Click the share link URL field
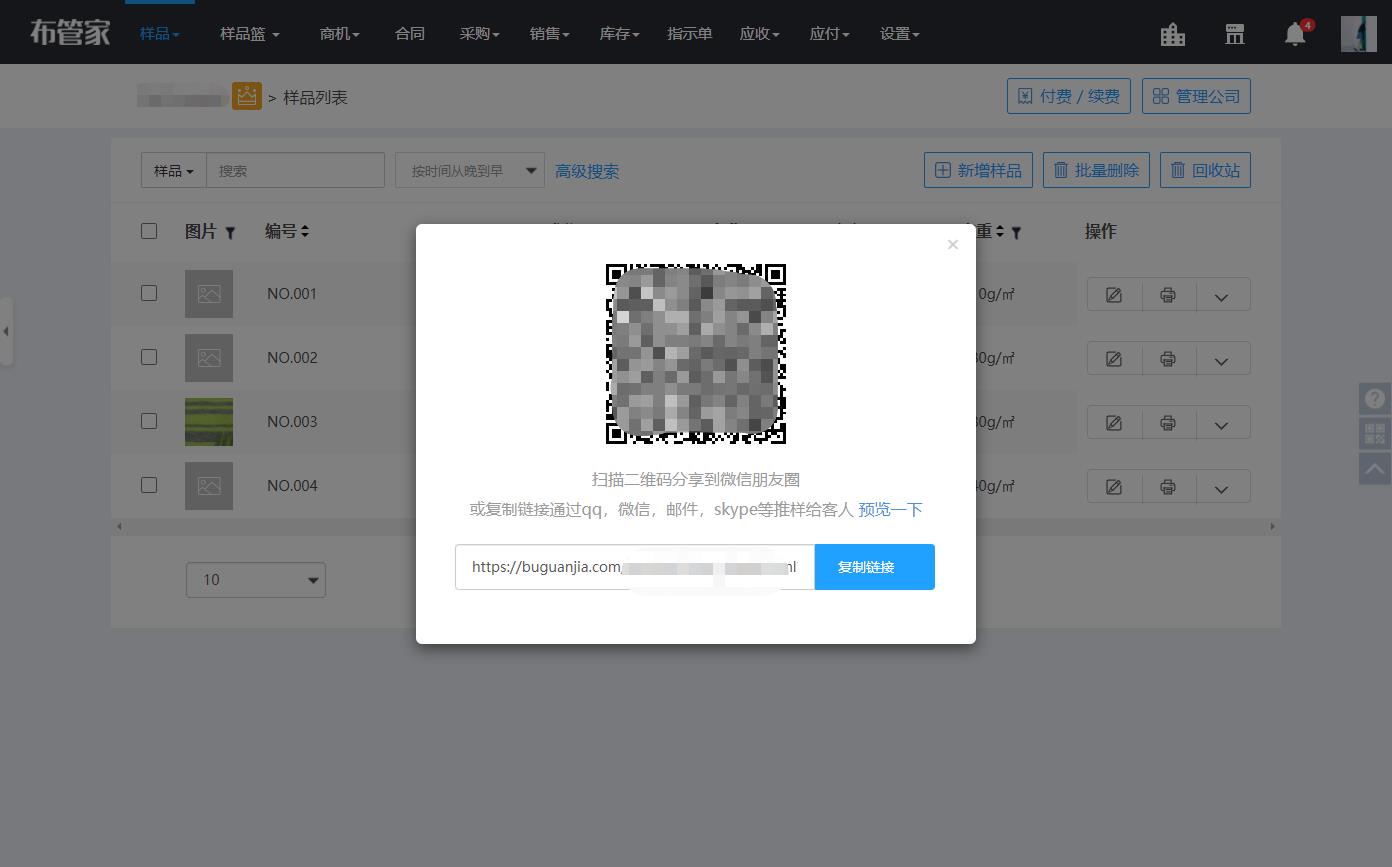The width and height of the screenshot is (1392, 867). pyautogui.click(x=635, y=567)
